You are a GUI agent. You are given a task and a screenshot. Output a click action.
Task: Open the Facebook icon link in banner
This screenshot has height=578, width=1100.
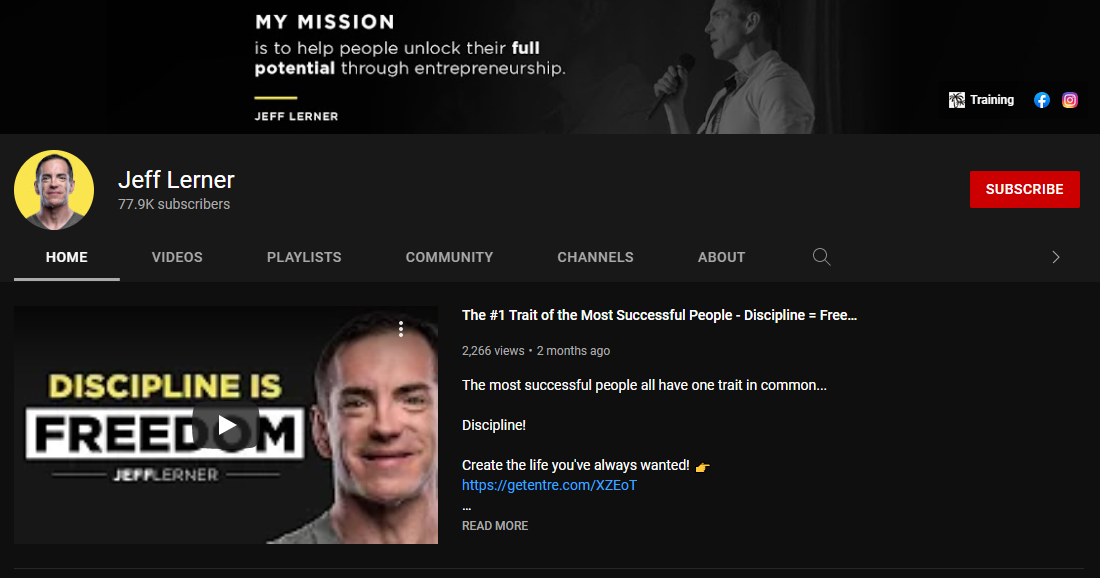[1042, 100]
